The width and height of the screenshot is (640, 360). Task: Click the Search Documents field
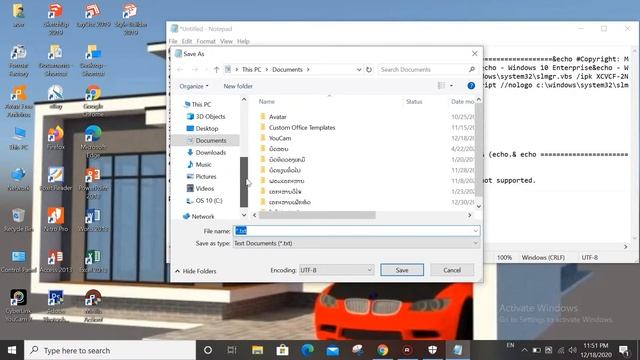(x=422, y=70)
